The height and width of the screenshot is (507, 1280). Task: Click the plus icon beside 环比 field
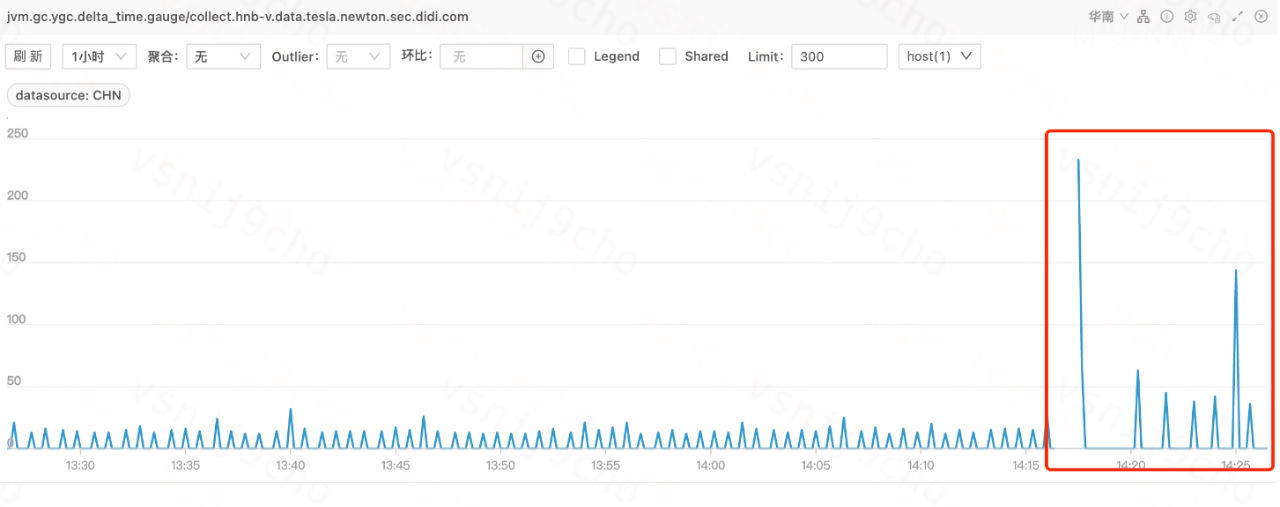(538, 57)
